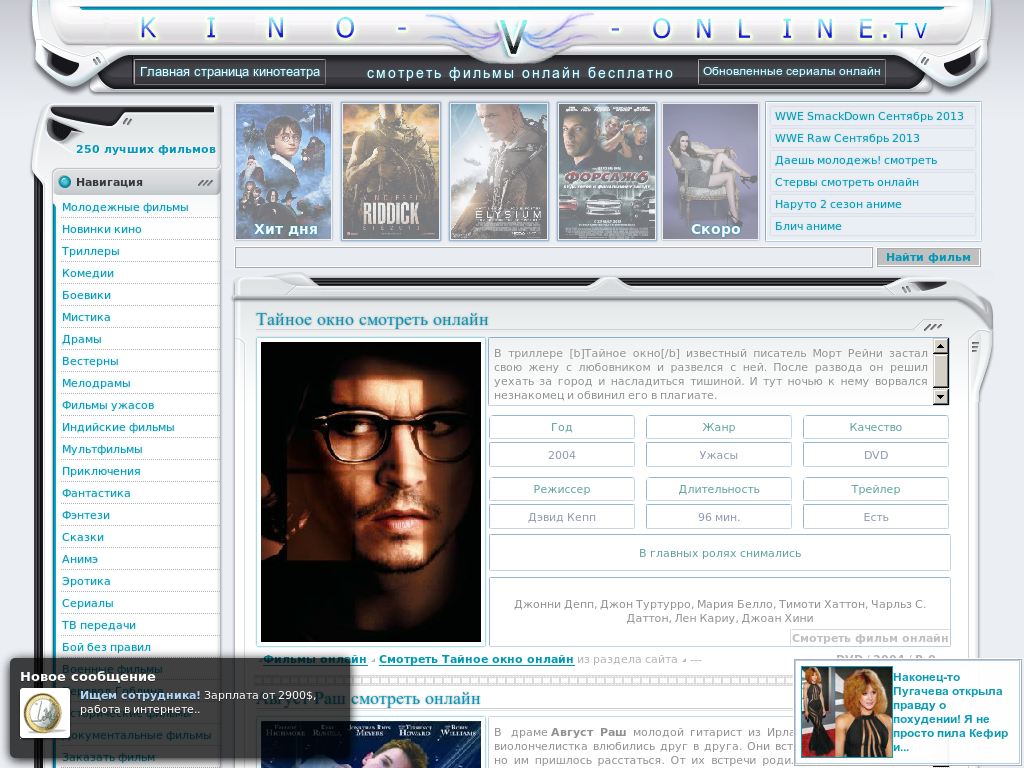This screenshot has width=1024, height=768.
Task: Select Бой без правил category
Action: coord(106,647)
